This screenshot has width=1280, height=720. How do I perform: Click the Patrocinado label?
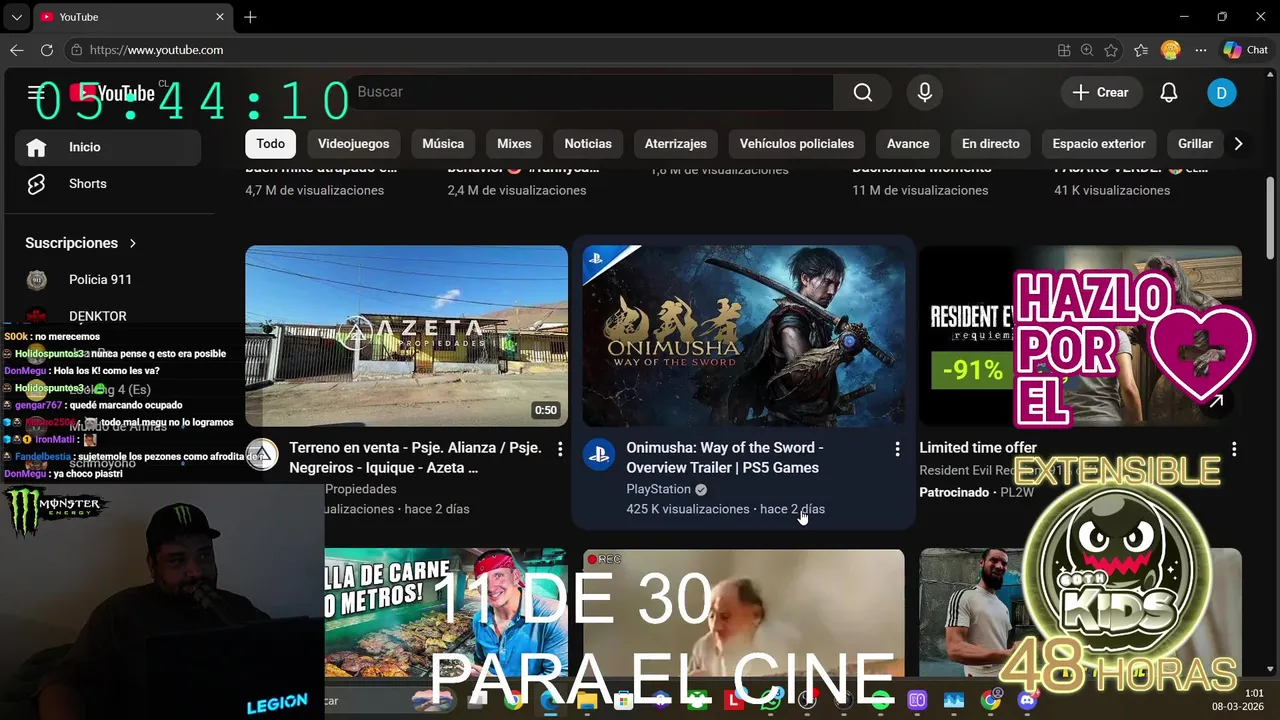point(954,492)
